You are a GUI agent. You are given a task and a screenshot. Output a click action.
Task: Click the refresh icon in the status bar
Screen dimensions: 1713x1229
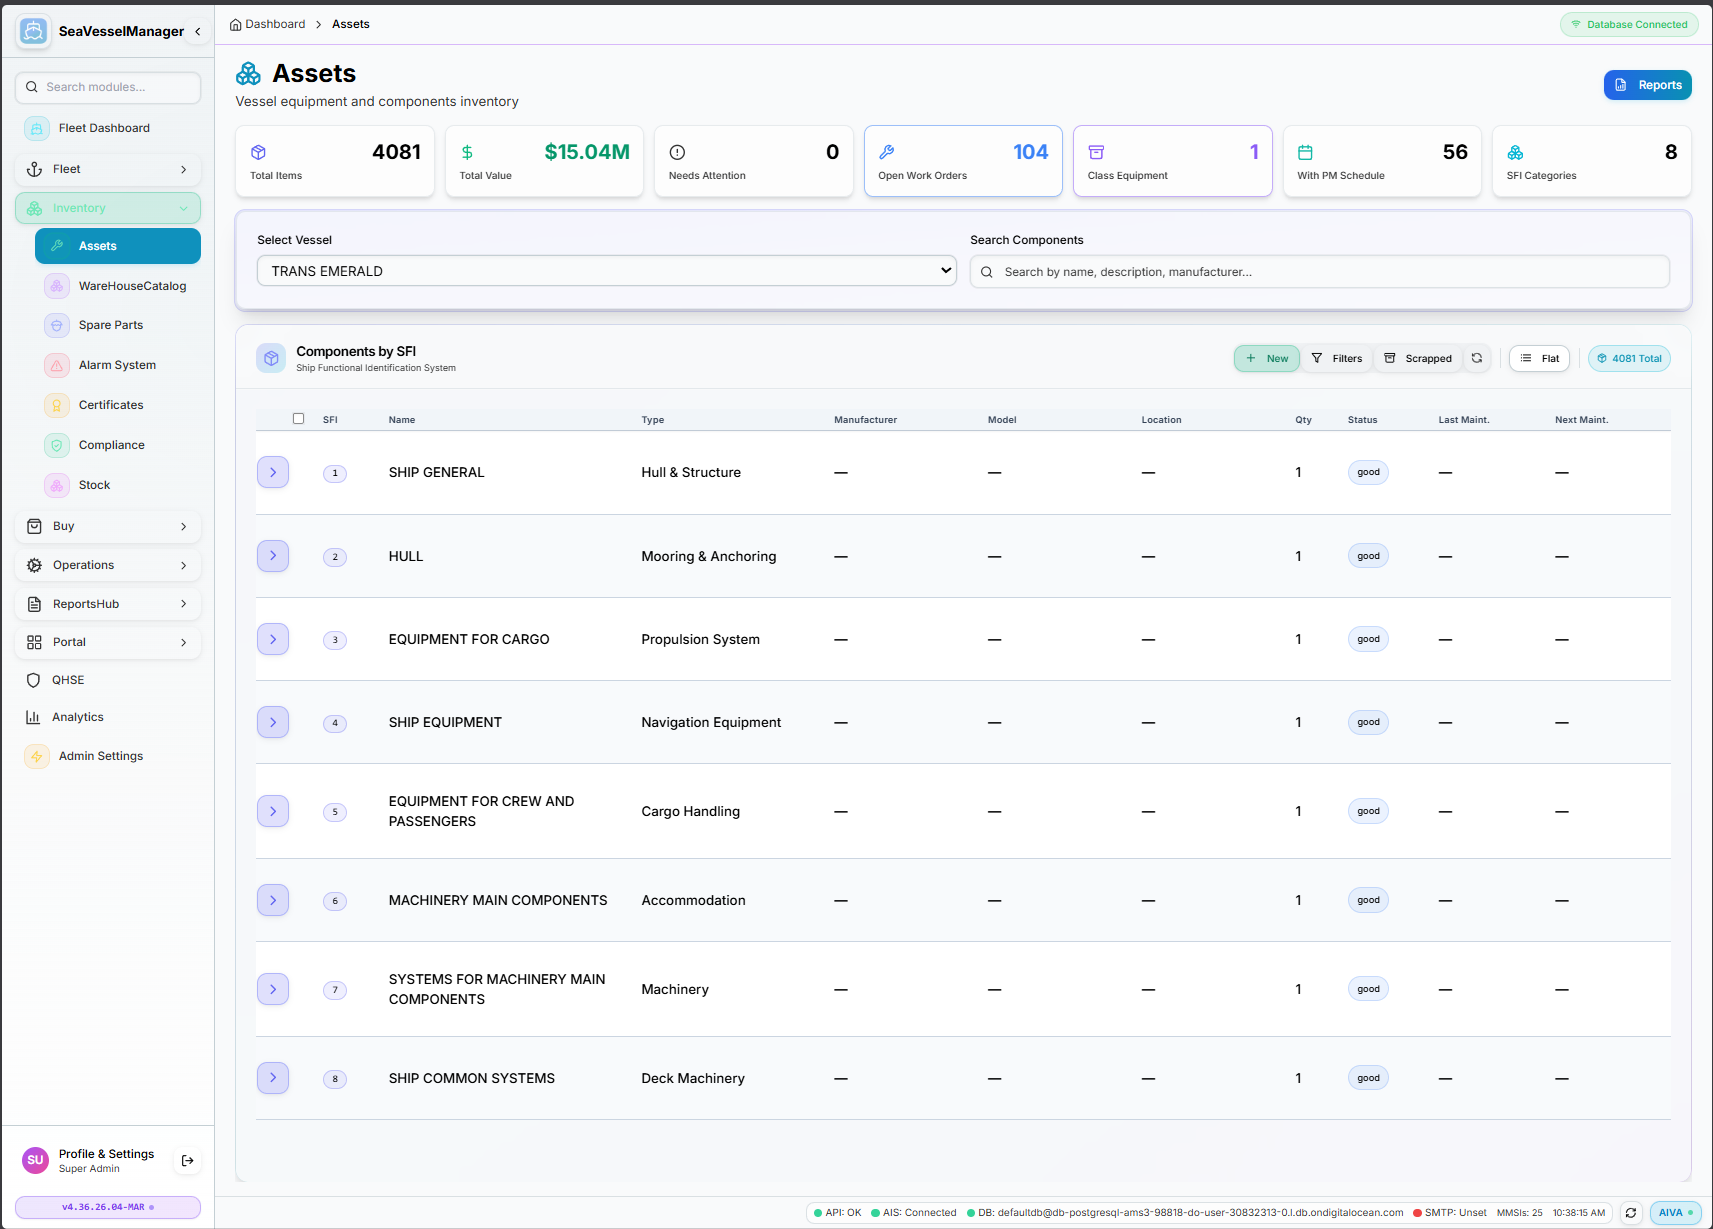pyautogui.click(x=1630, y=1212)
